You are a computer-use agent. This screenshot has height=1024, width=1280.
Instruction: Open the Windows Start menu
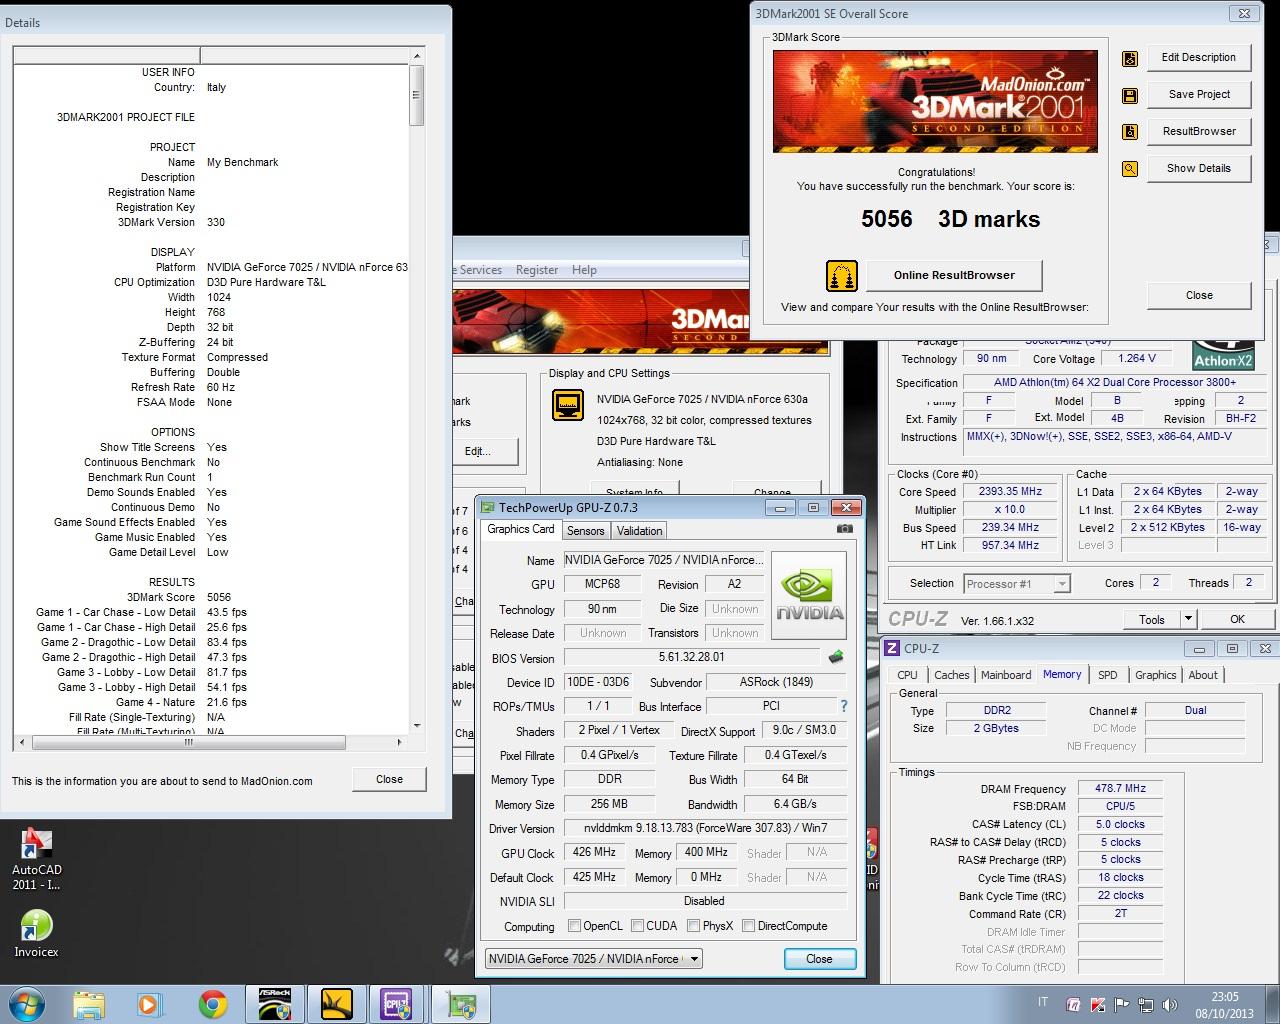pos(26,1003)
